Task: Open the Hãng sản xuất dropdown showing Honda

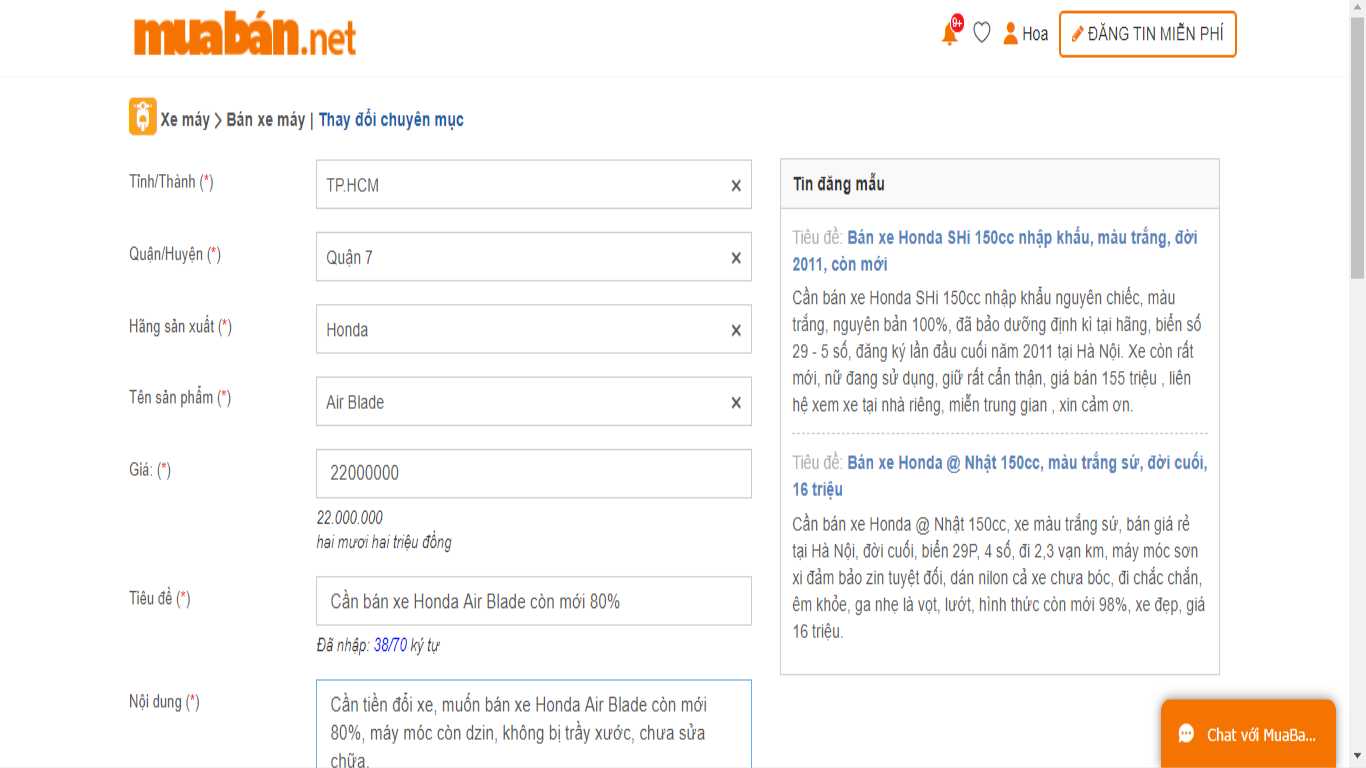Action: (x=533, y=329)
